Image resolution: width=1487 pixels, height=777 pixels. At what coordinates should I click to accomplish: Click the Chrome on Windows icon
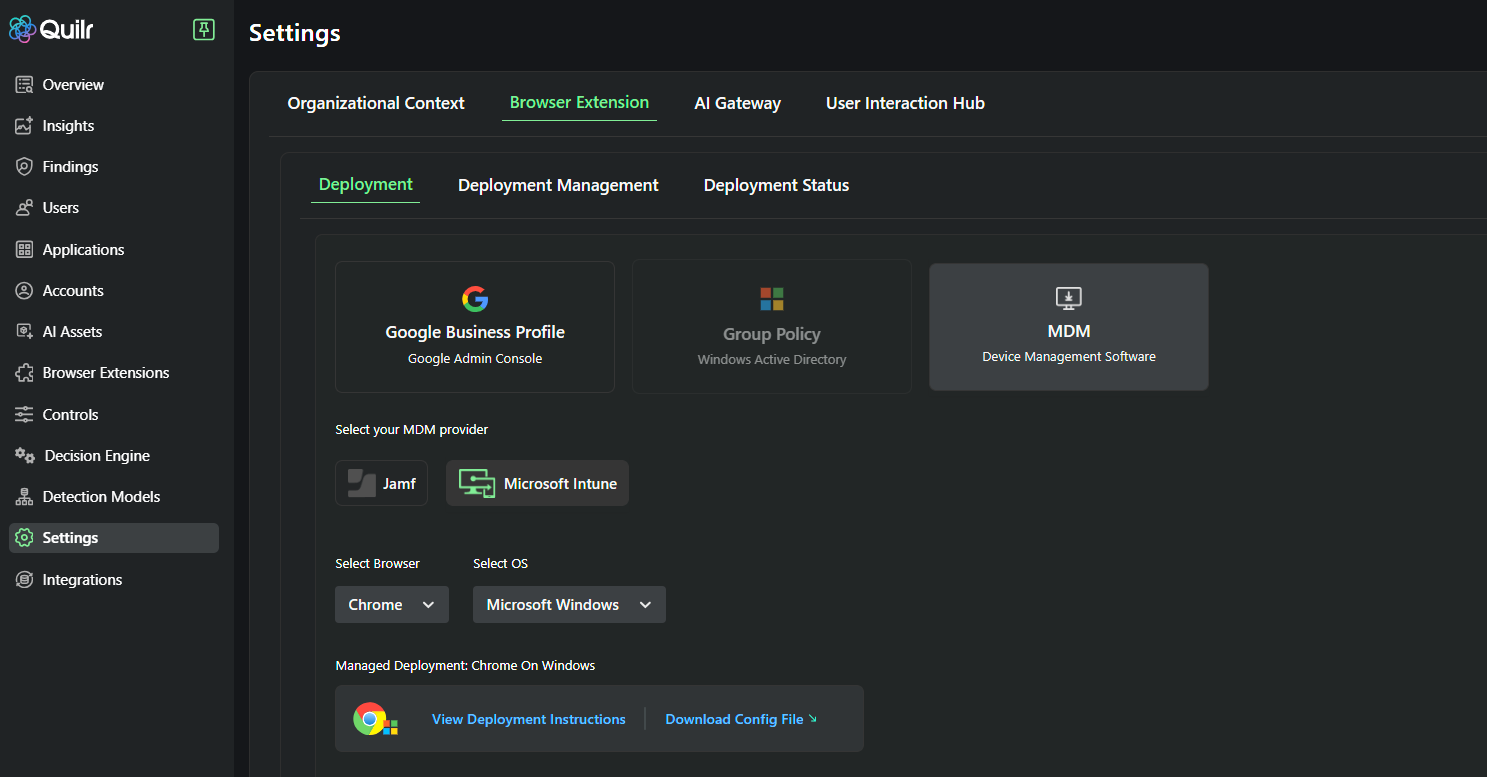(376, 719)
